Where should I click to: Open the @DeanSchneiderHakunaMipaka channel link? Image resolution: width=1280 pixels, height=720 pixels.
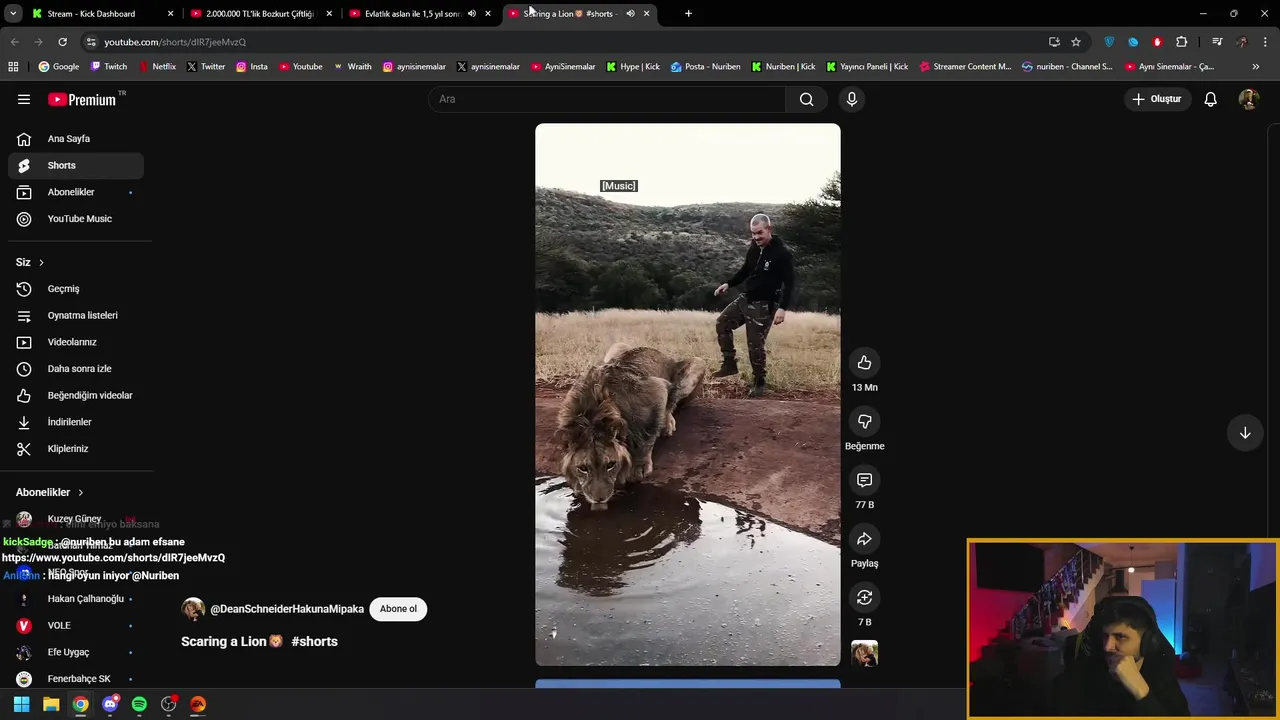click(x=286, y=609)
